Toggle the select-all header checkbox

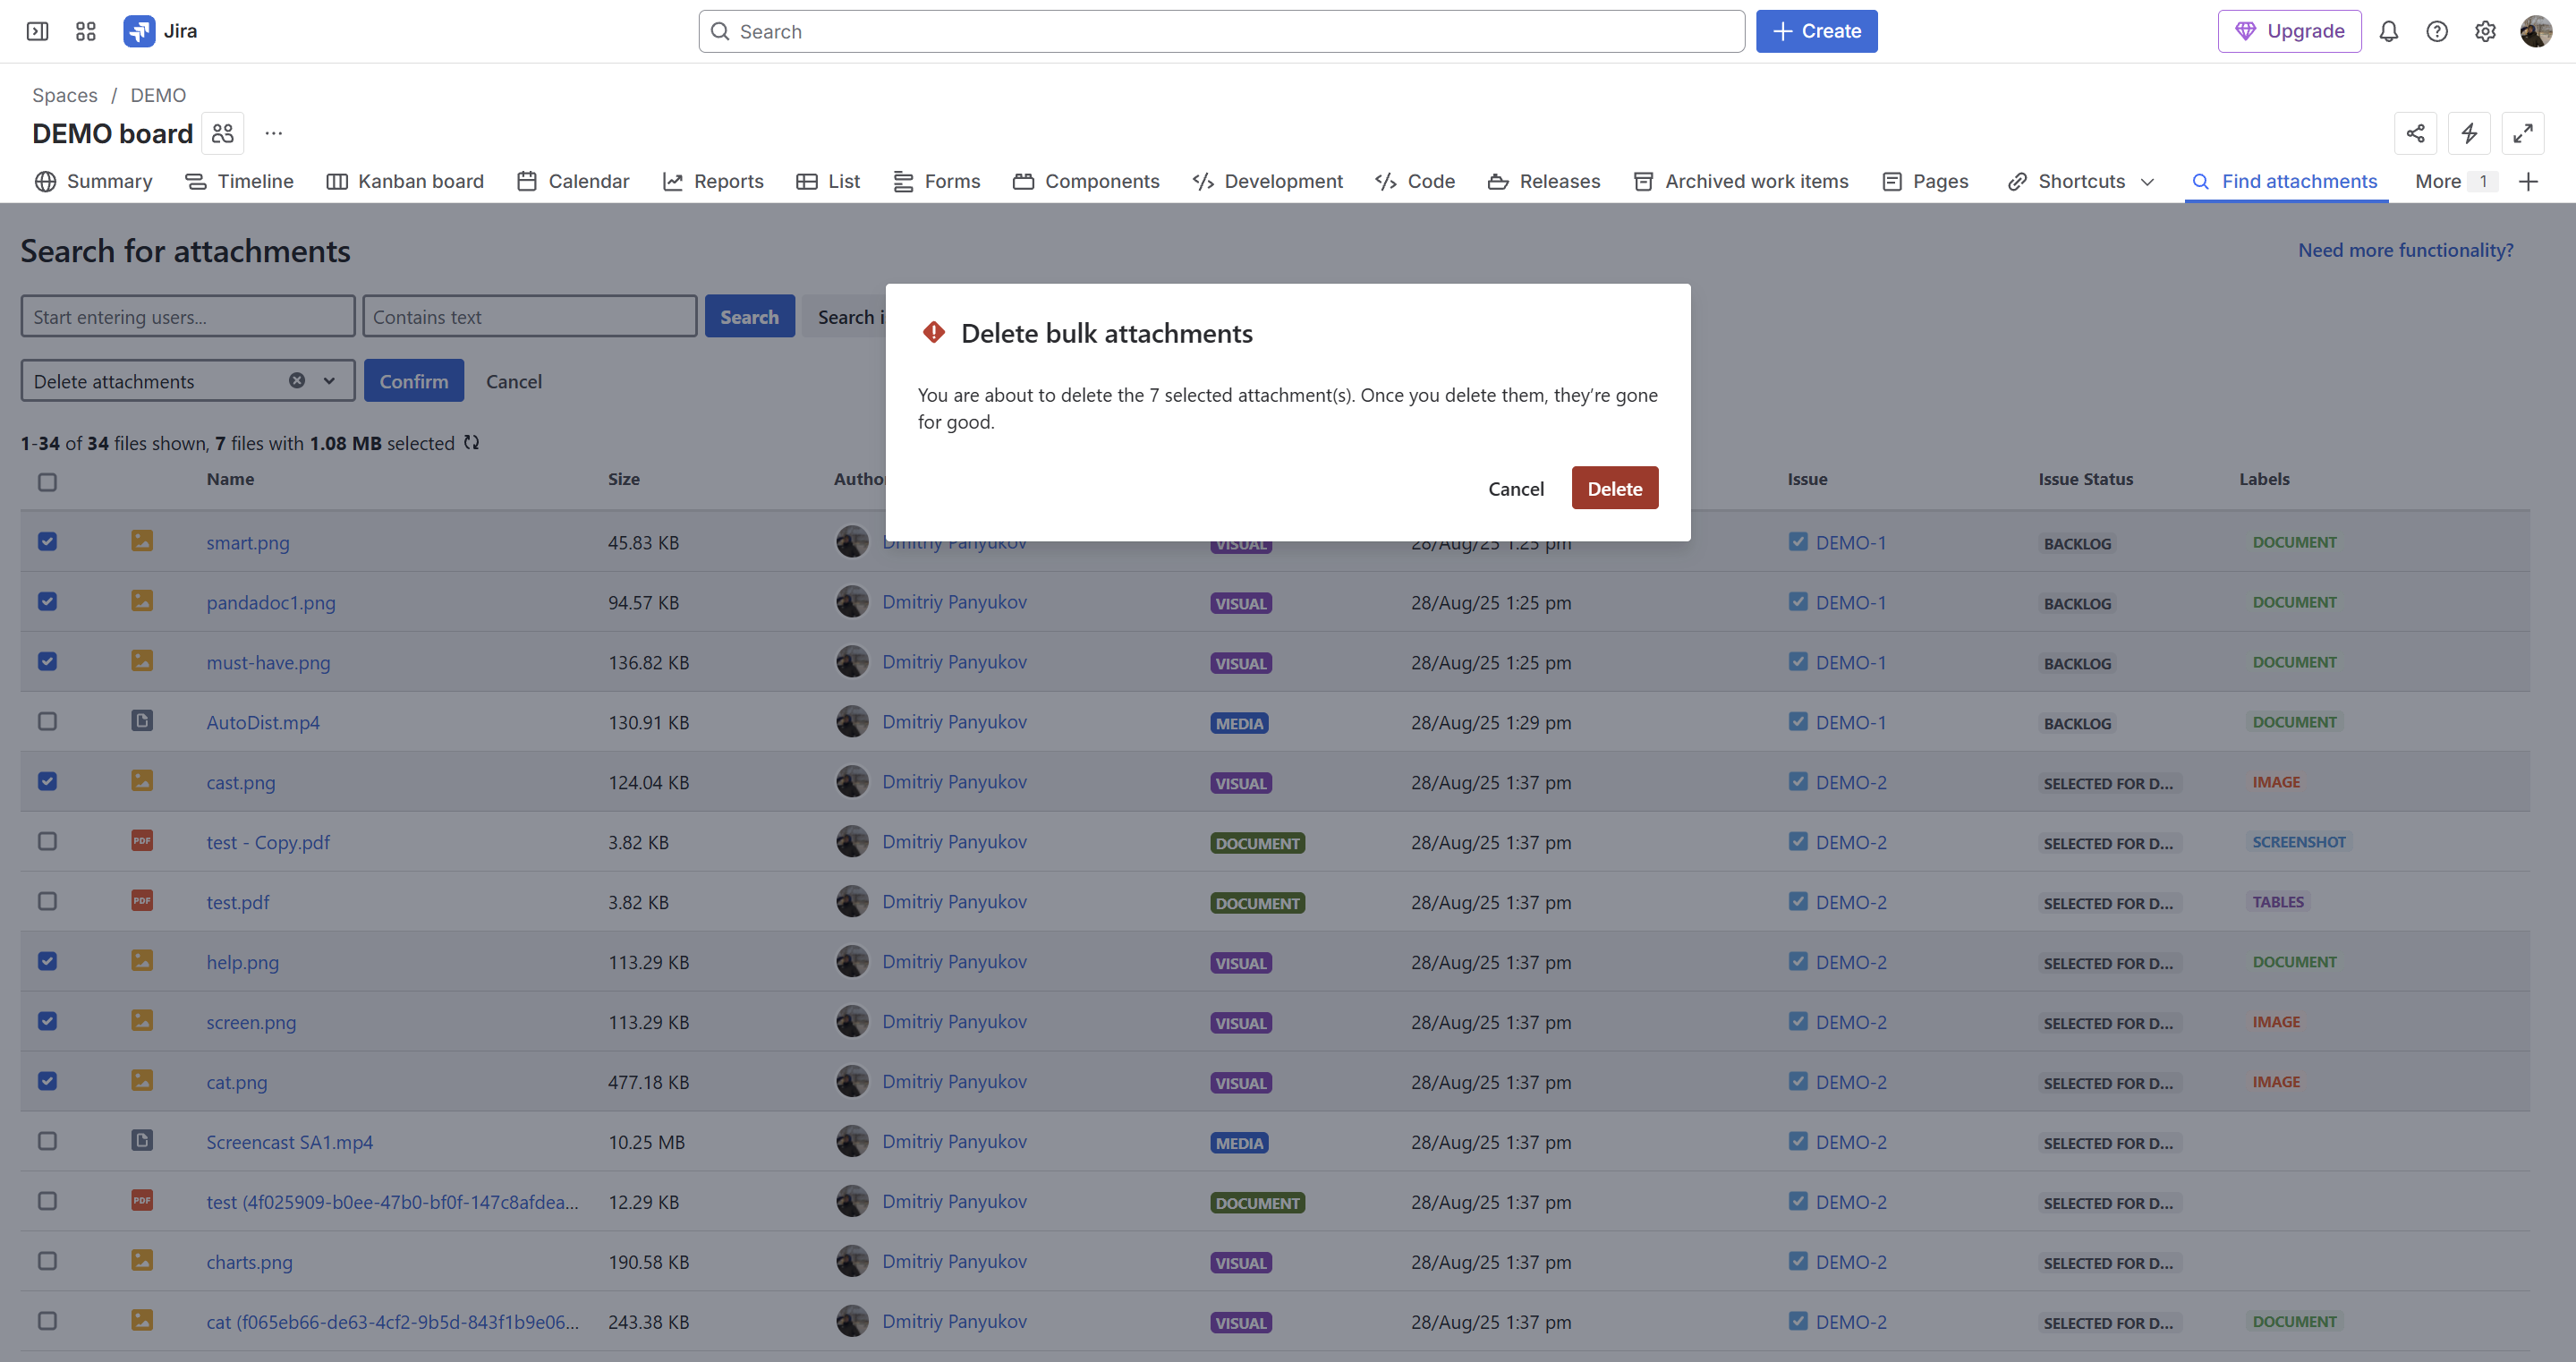[x=47, y=482]
